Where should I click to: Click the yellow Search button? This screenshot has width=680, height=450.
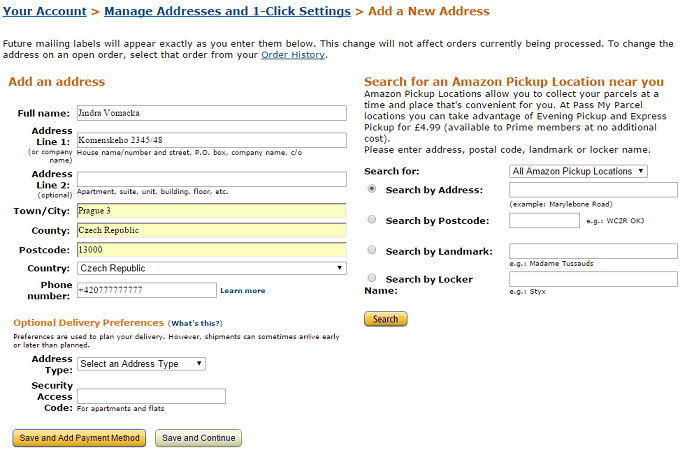(386, 319)
